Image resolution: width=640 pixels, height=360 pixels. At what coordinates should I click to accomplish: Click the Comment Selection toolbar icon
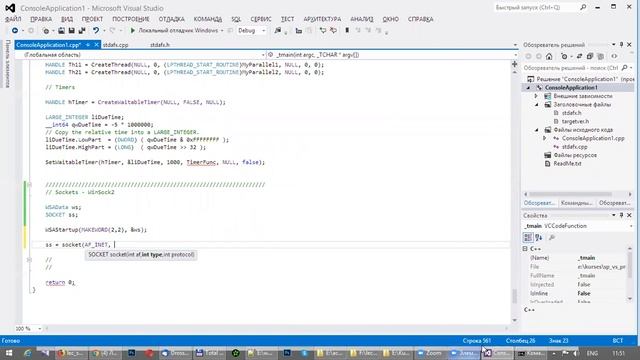tap(322, 31)
